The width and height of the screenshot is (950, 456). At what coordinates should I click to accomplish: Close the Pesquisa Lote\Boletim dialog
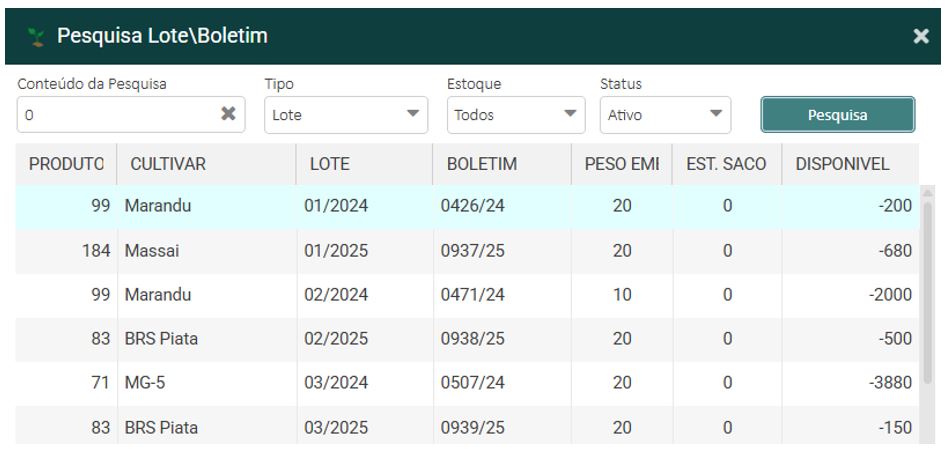pos(921,37)
